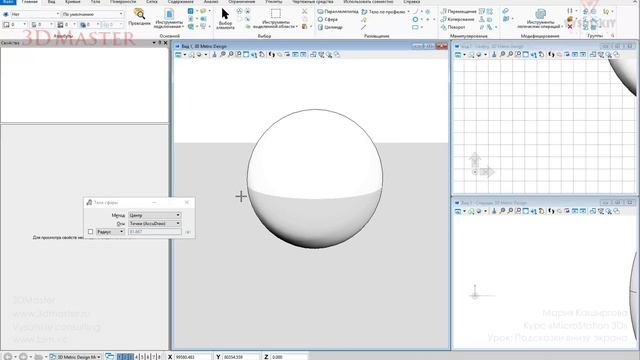Select the Сфера sphere solid tool
The height and width of the screenshot is (360, 640).
[x=328, y=19]
